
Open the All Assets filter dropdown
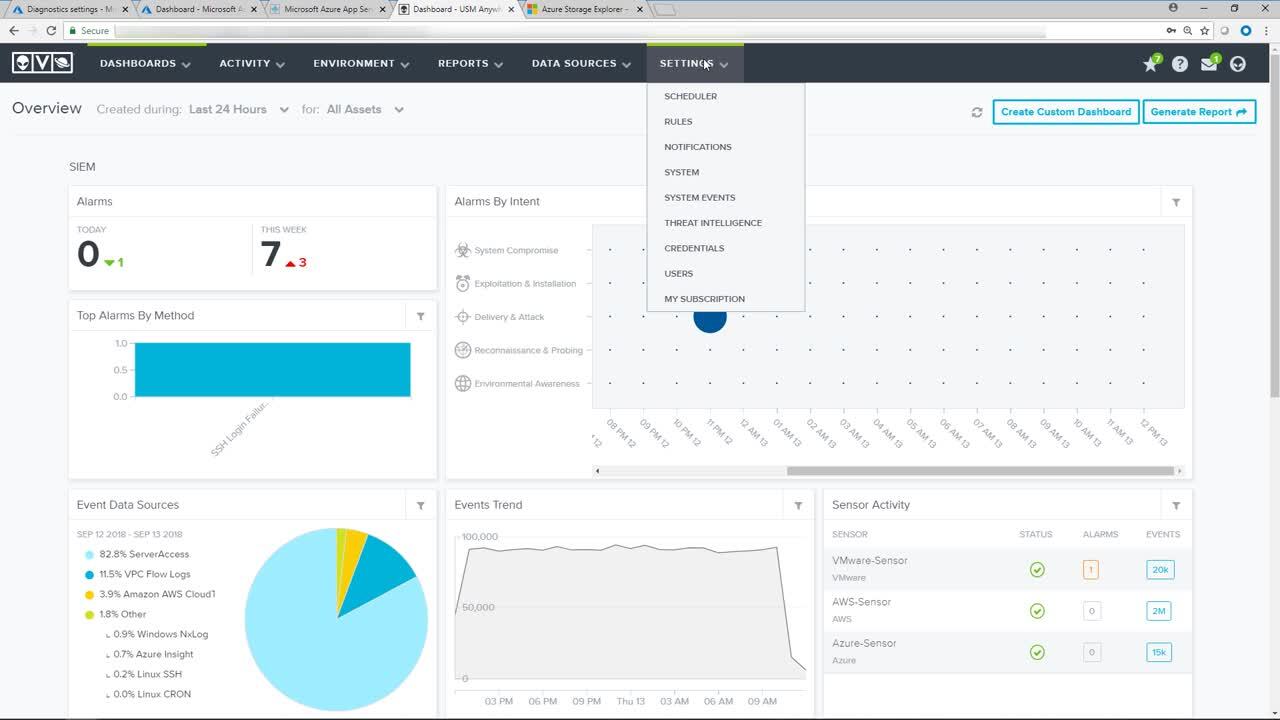[365, 110]
